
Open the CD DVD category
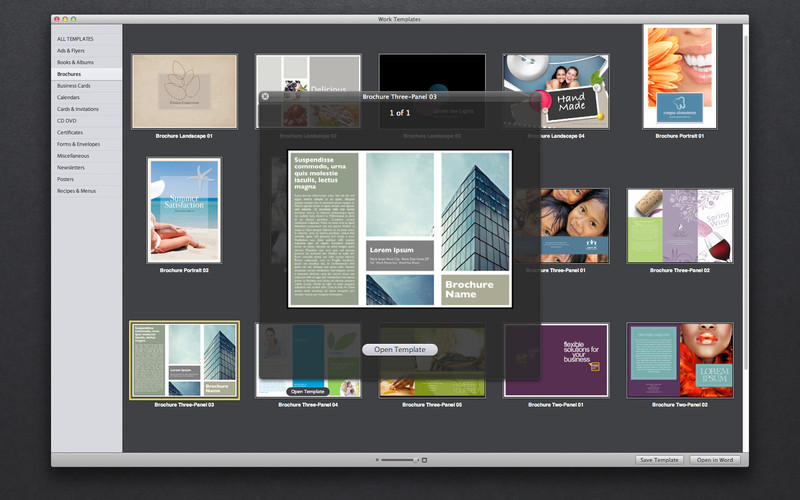86,121
